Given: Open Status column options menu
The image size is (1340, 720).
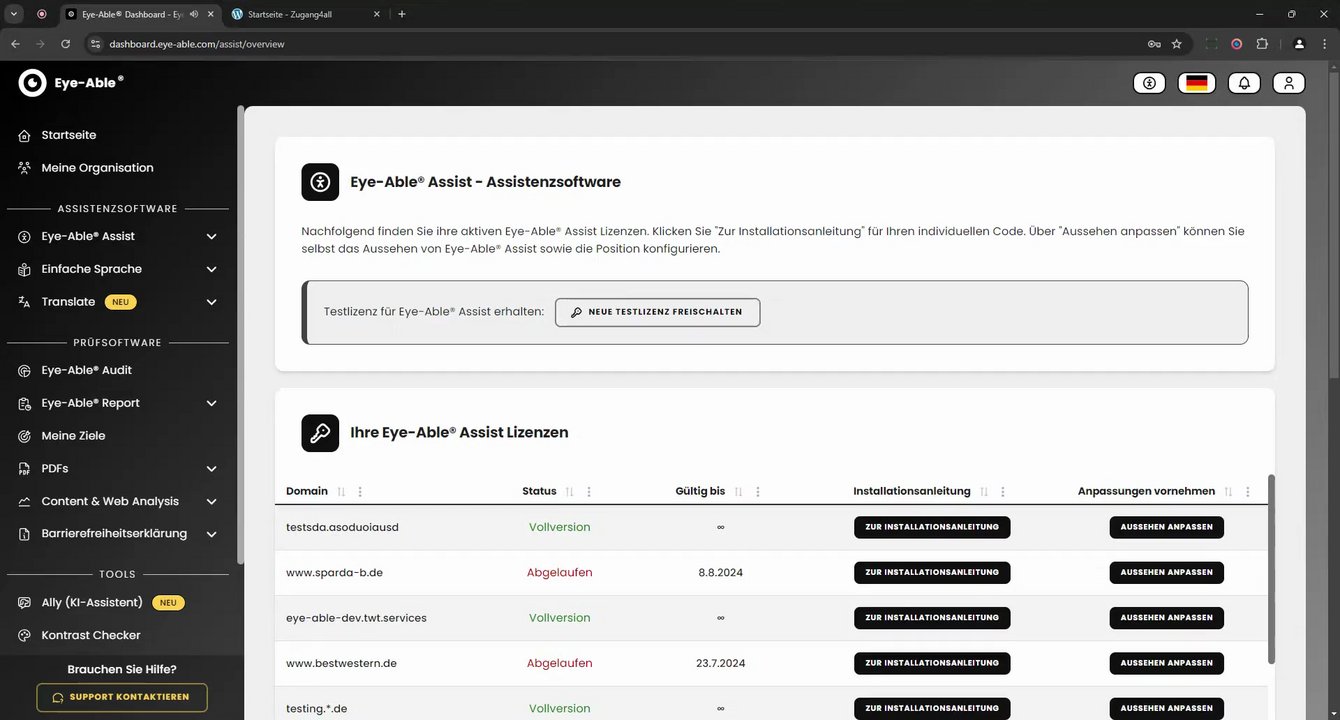Looking at the screenshot, I should (589, 492).
